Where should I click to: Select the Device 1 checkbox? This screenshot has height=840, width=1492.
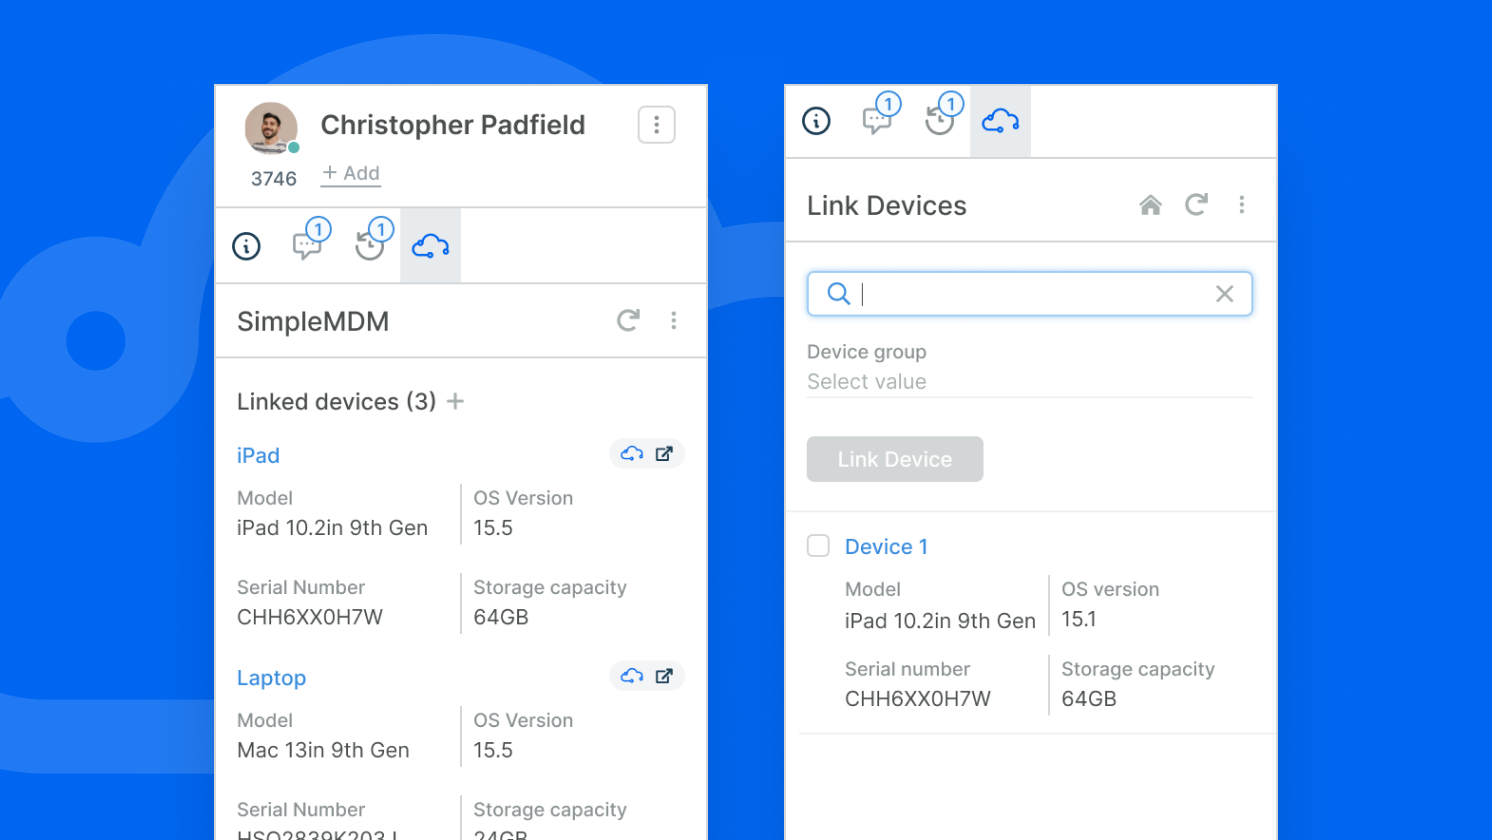point(818,546)
